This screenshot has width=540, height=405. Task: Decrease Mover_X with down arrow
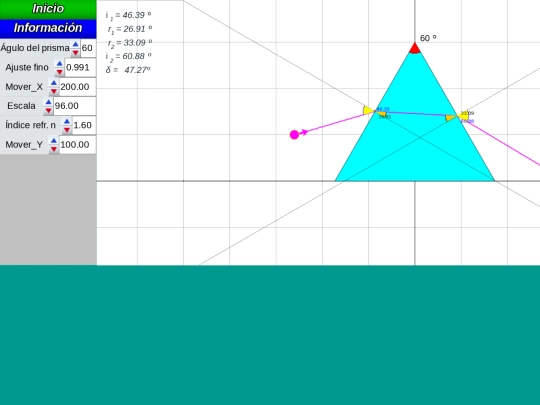point(53,91)
